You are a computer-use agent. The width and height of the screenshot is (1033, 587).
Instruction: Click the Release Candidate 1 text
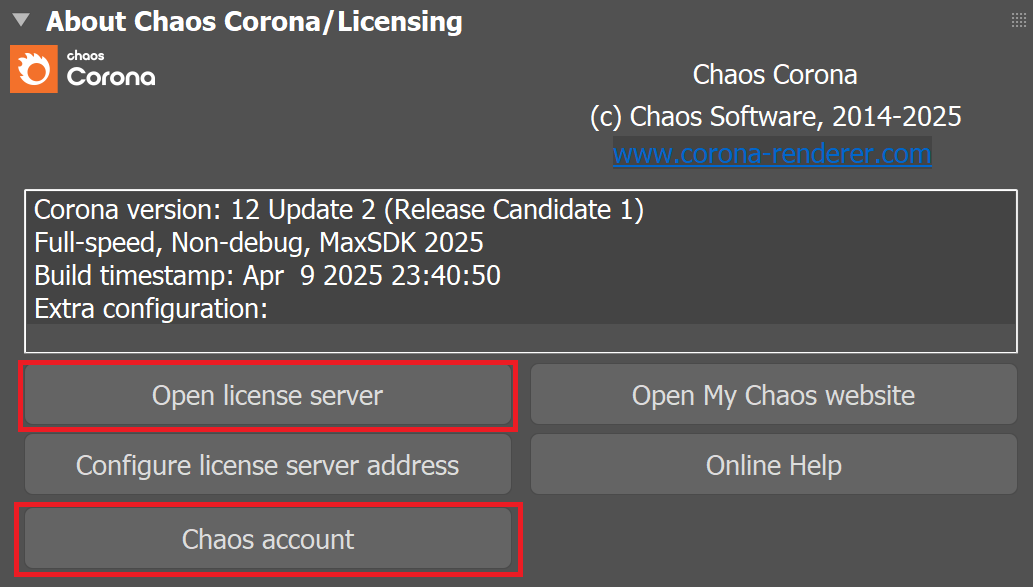coord(514,210)
